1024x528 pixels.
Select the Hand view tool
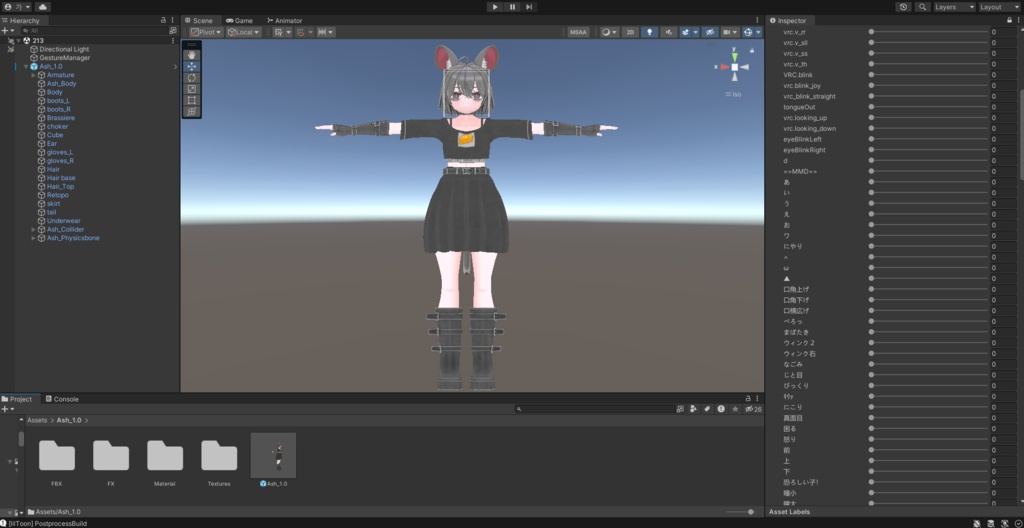(x=191, y=55)
